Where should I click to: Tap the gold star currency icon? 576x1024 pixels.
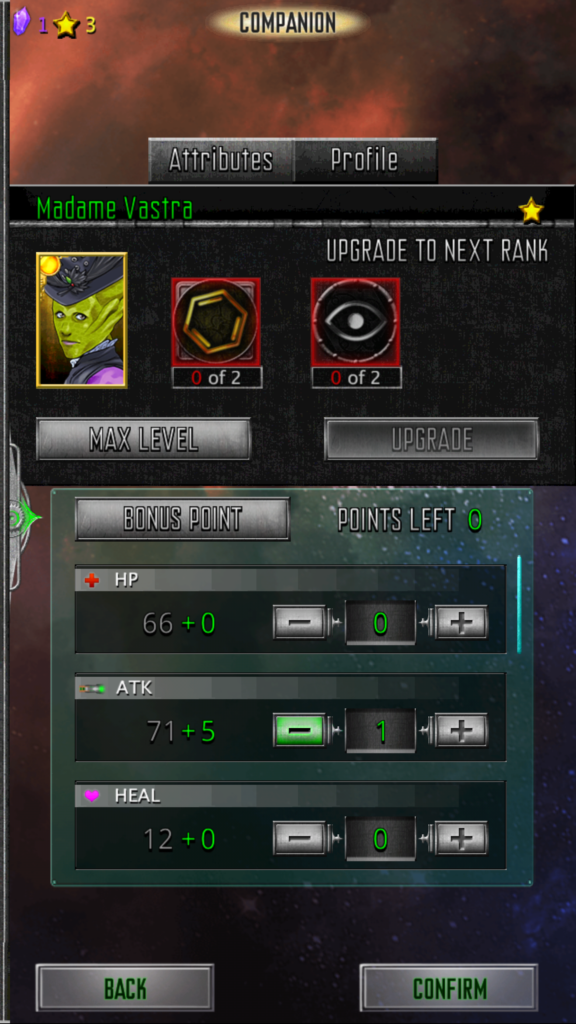pos(66,25)
